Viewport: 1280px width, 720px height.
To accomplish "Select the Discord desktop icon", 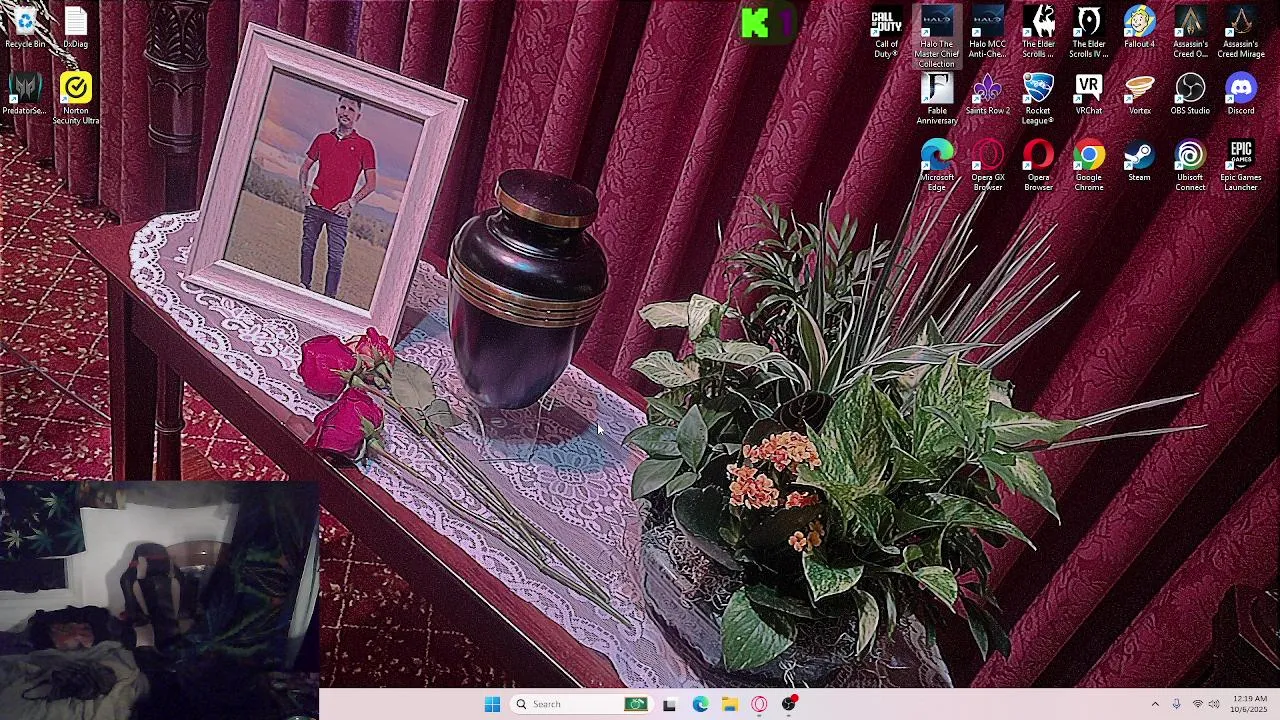I will [1241, 95].
